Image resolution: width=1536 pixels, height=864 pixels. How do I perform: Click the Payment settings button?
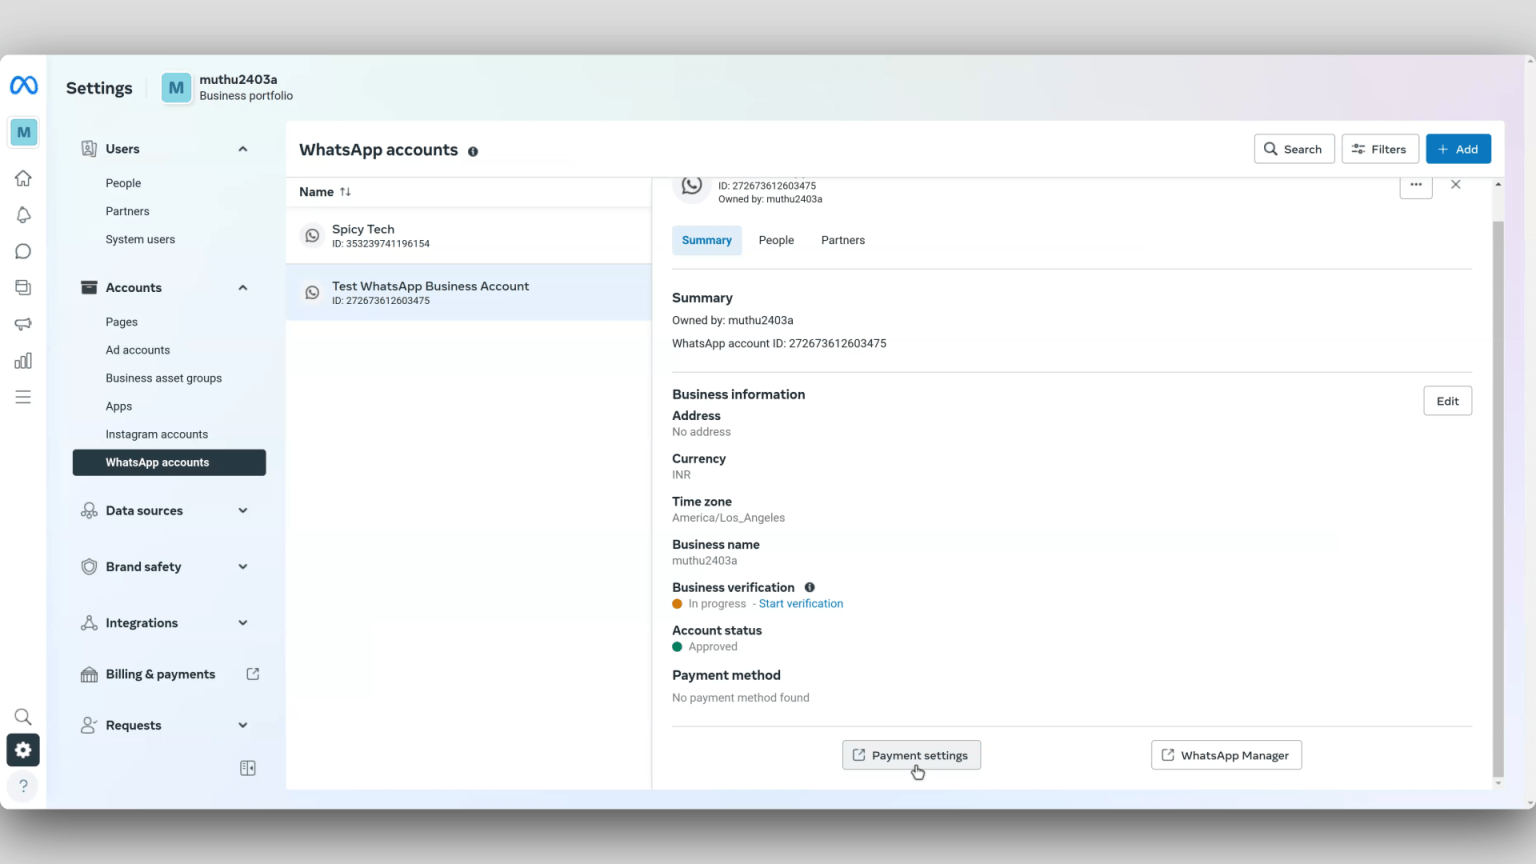(911, 755)
